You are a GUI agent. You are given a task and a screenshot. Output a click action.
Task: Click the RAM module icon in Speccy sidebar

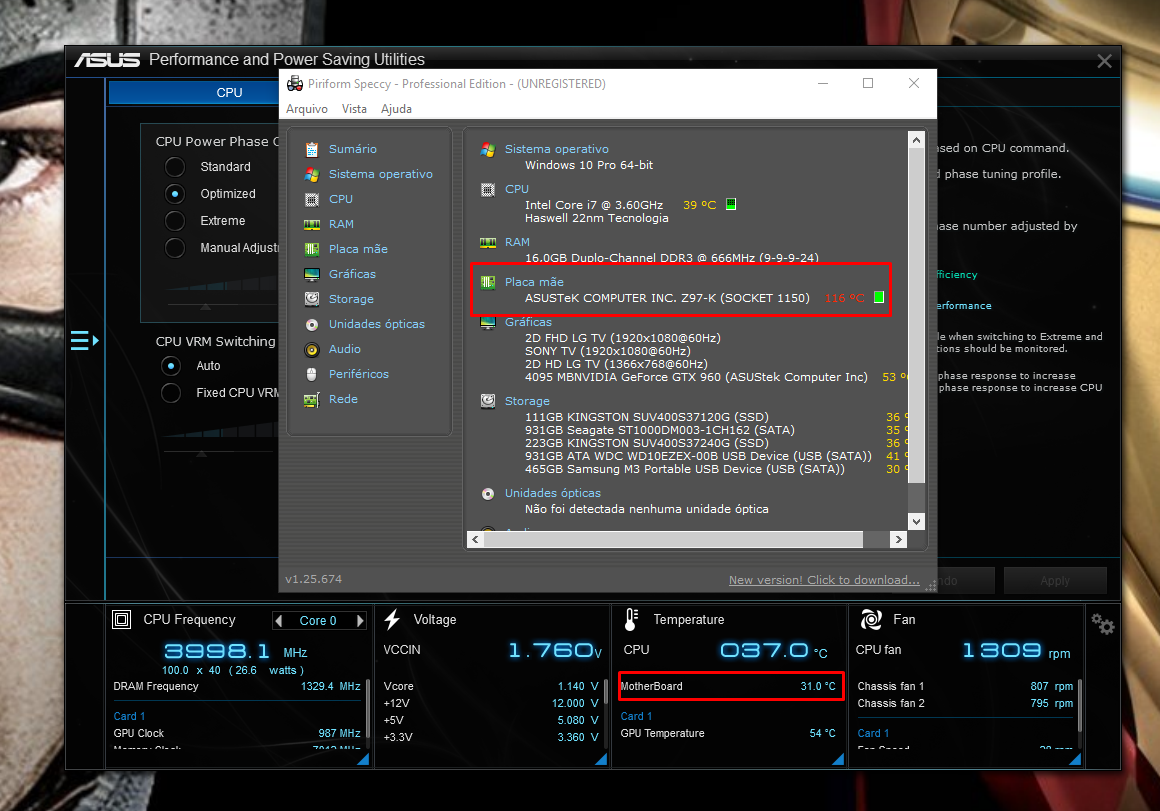click(312, 224)
